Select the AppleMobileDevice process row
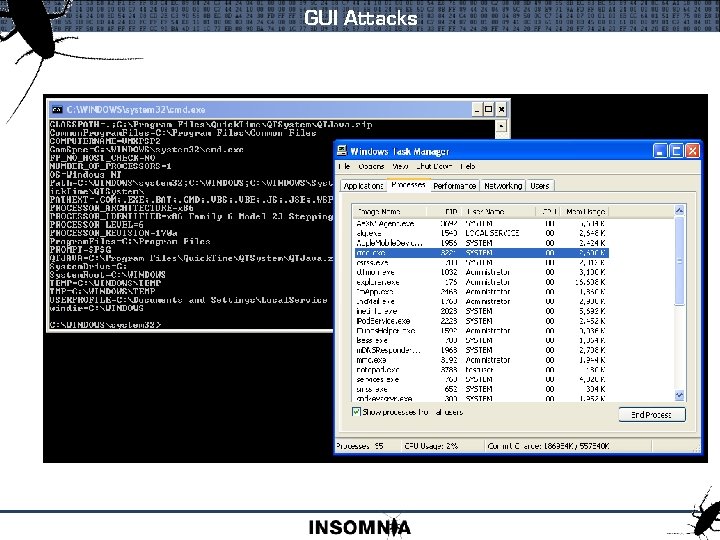This screenshot has height=540, width=720. pyautogui.click(x=481, y=243)
